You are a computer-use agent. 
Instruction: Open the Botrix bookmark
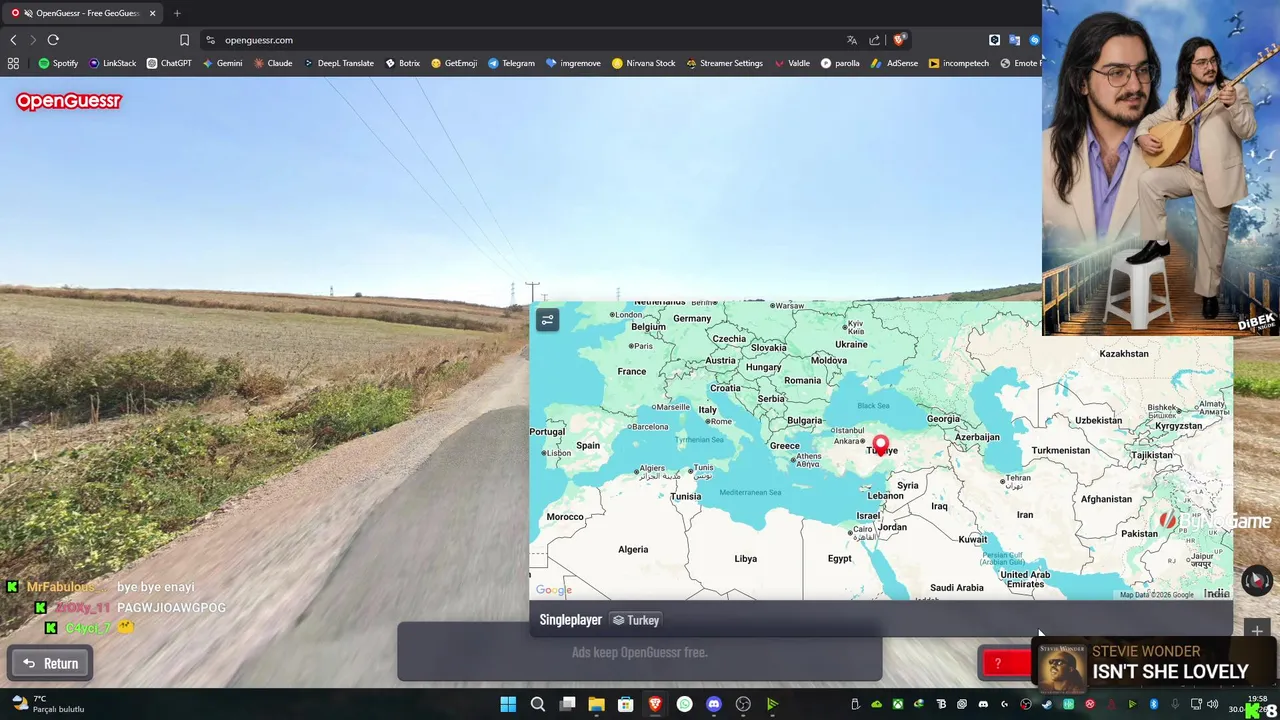[x=403, y=63]
